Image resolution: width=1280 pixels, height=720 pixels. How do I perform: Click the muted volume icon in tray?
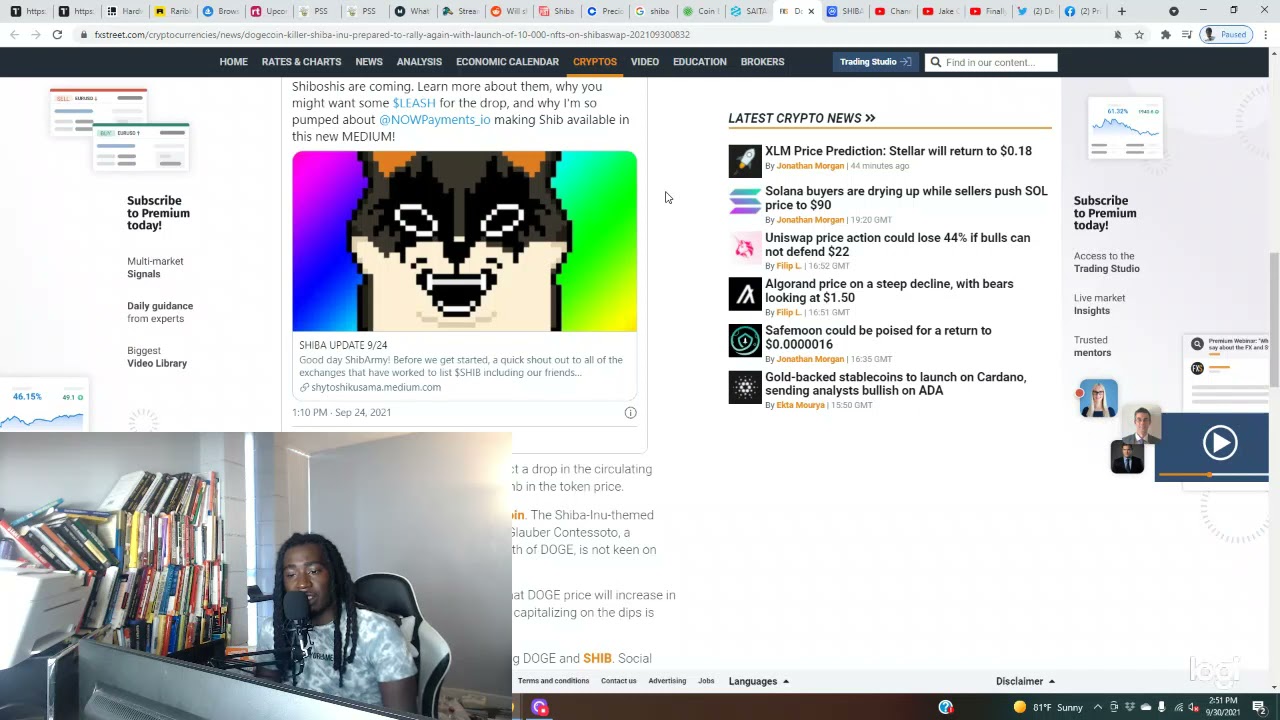[x=1194, y=707]
